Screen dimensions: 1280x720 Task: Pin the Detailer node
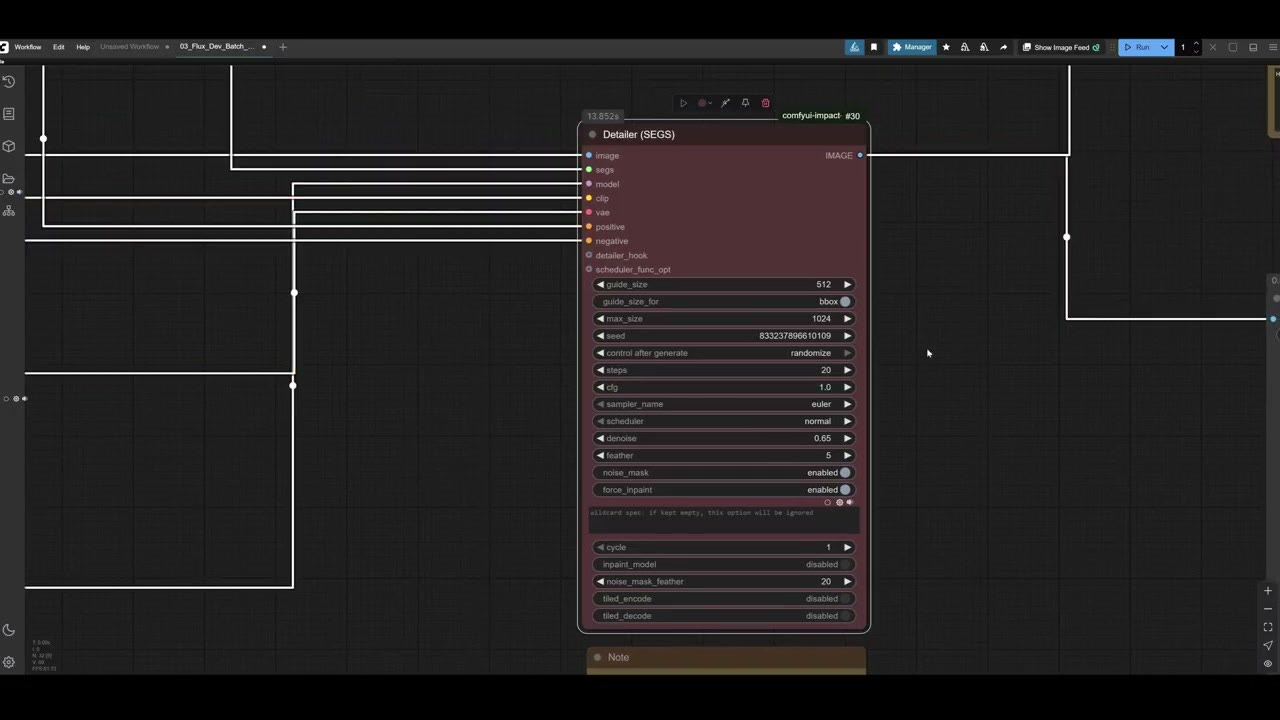tap(745, 103)
